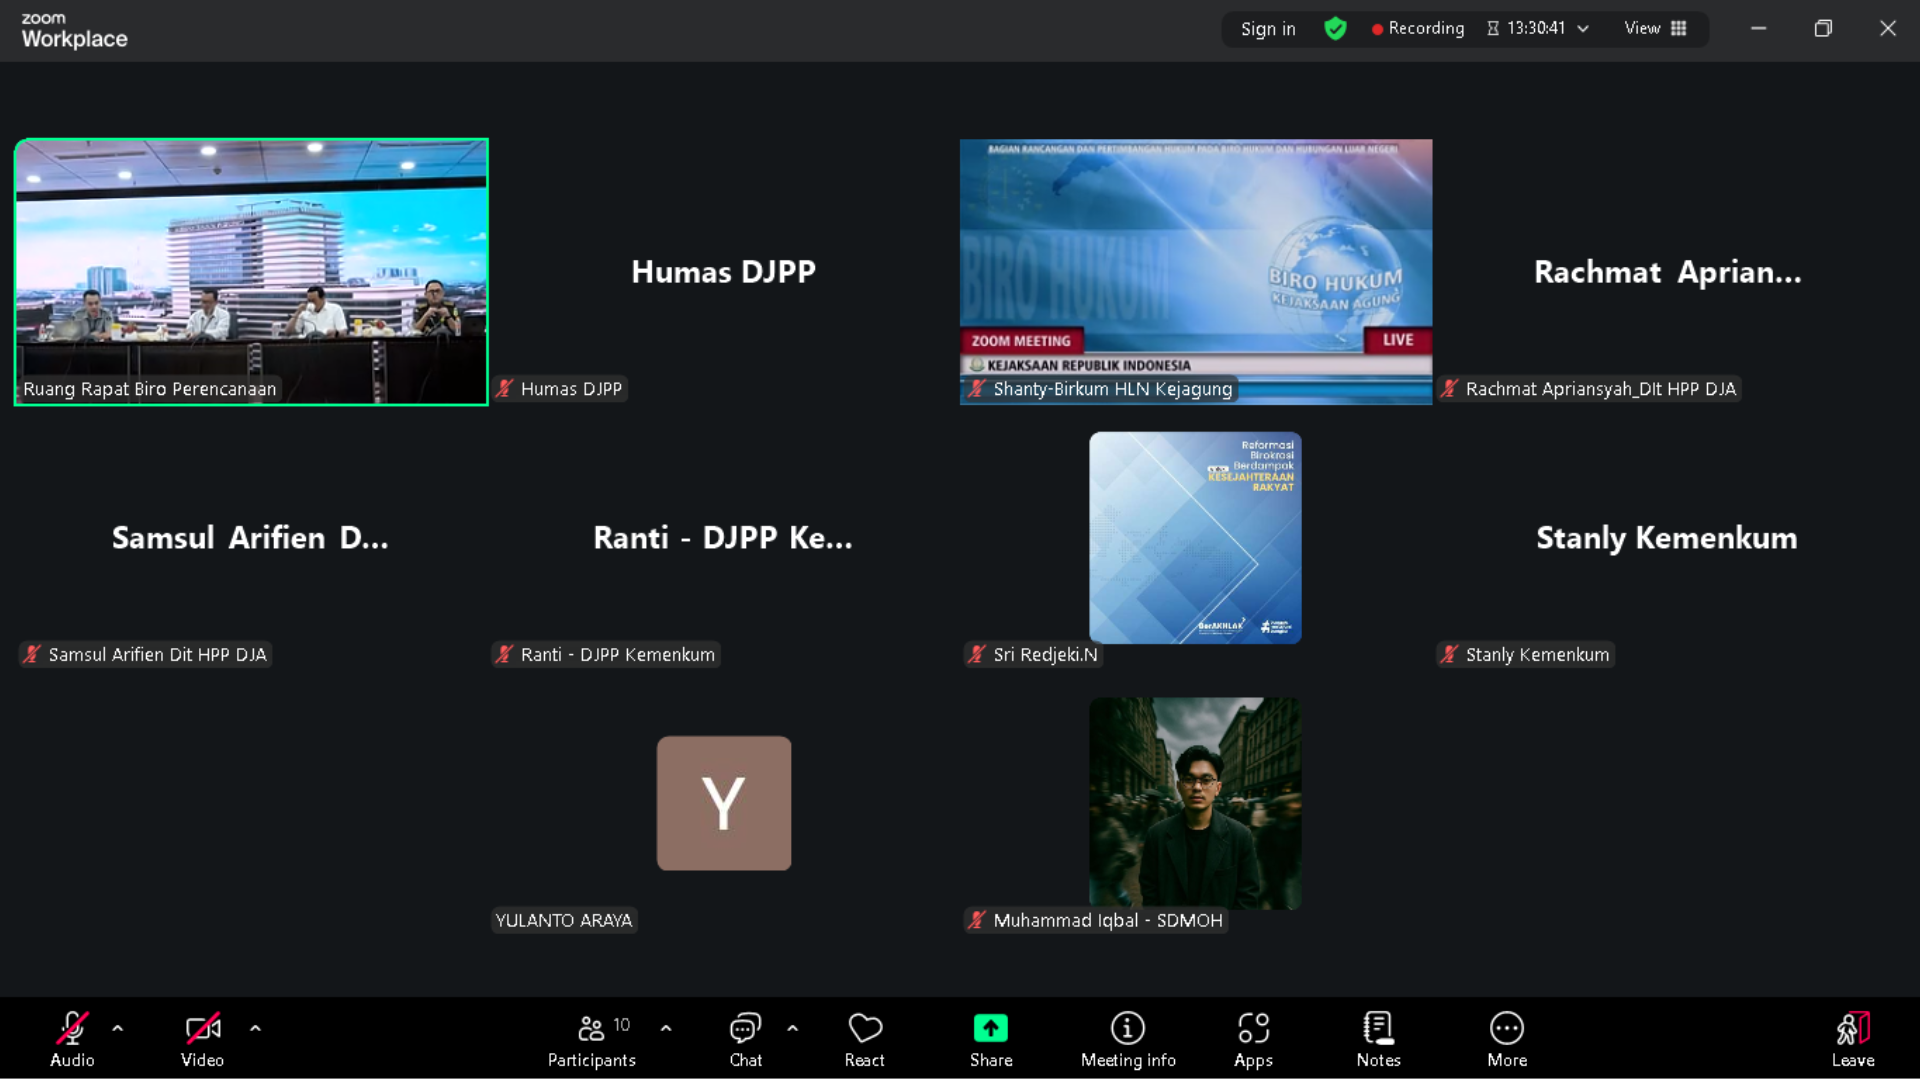Start video with the camera icon

tap(202, 1028)
